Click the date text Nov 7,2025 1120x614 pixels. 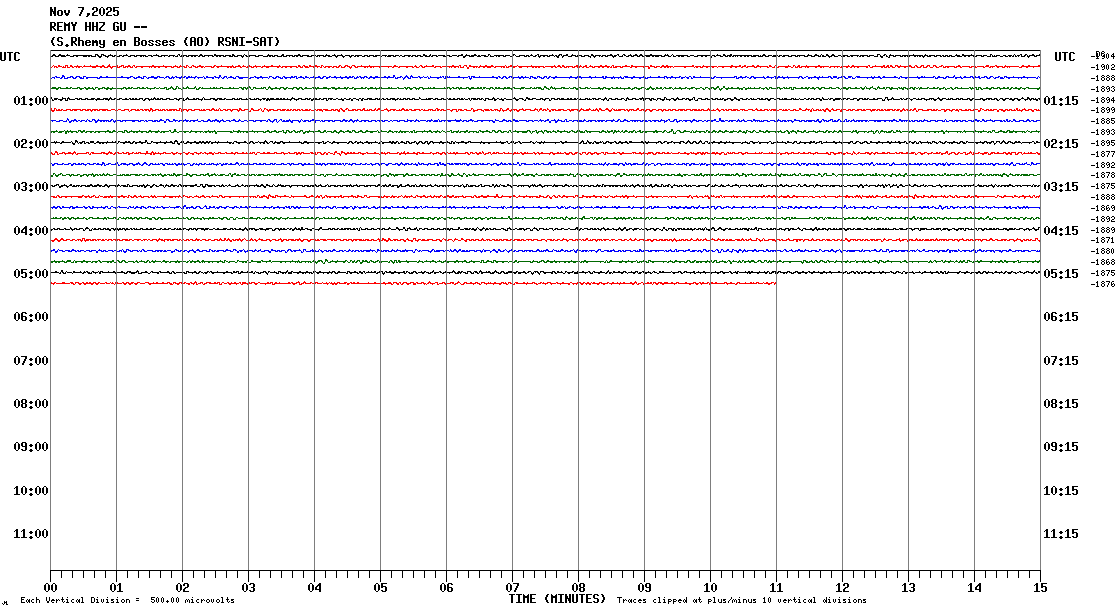84,12
